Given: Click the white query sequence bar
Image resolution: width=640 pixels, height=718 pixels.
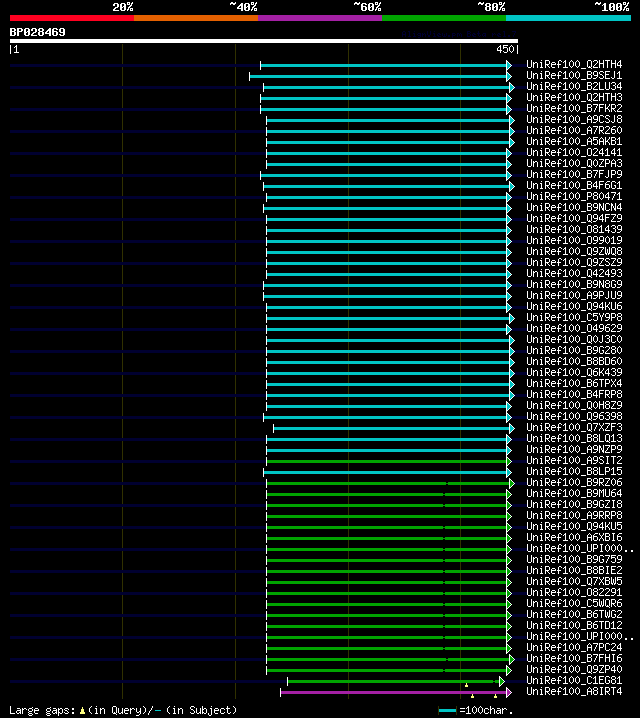Looking at the screenshot, I should [264, 41].
